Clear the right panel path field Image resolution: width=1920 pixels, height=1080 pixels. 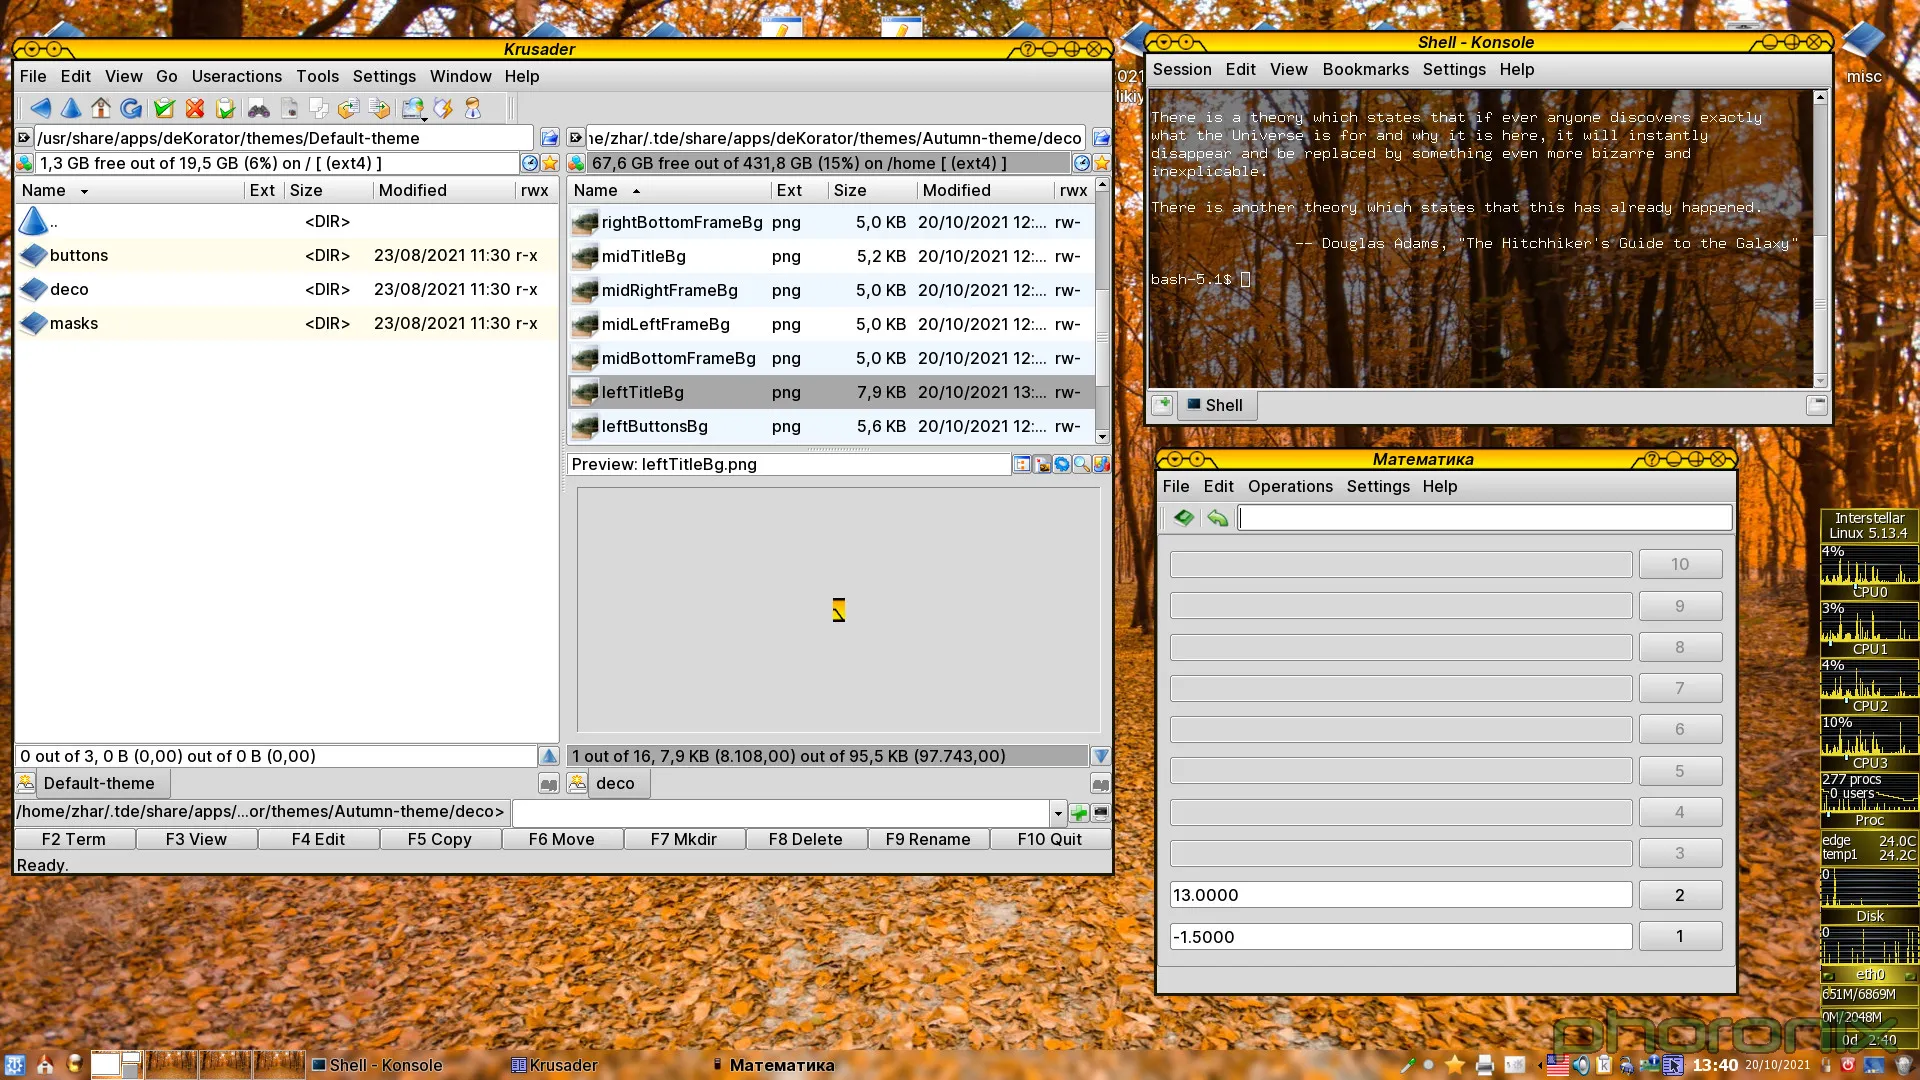click(x=576, y=138)
